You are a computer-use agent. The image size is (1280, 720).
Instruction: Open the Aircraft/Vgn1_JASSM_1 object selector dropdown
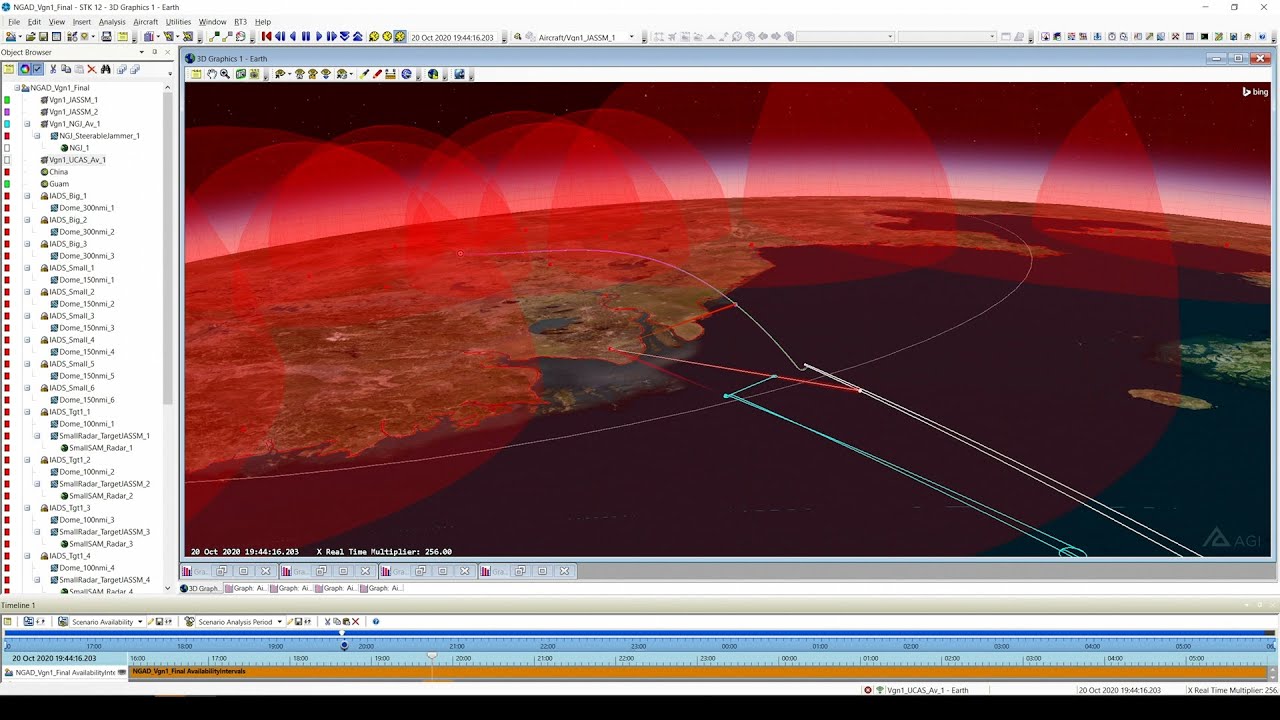coord(631,37)
